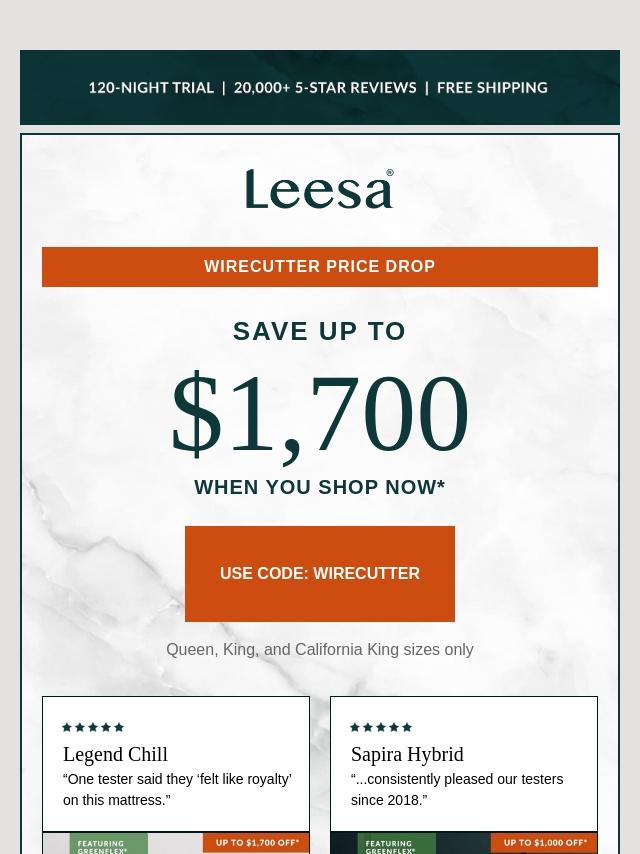Open the Sapira Hybrid heading link

(407, 754)
